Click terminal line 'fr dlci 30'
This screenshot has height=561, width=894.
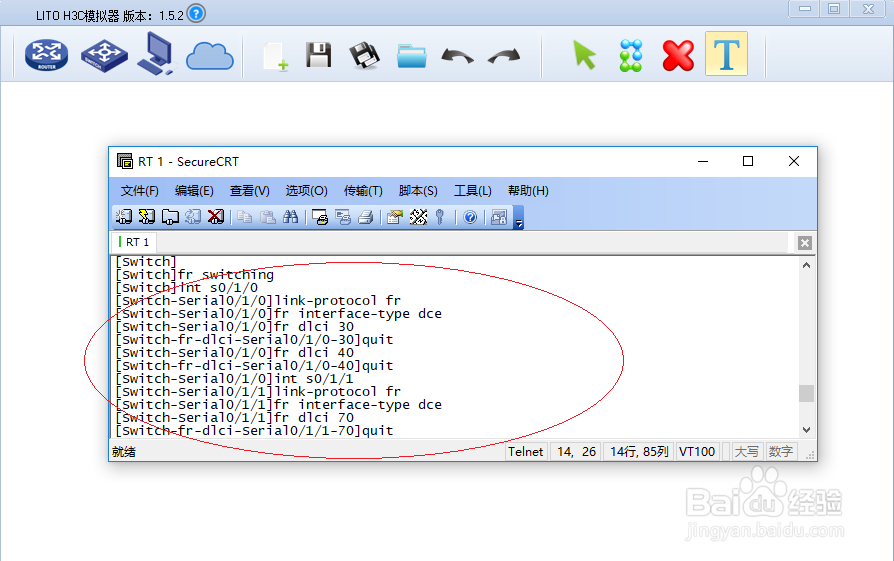pyautogui.click(x=234, y=327)
